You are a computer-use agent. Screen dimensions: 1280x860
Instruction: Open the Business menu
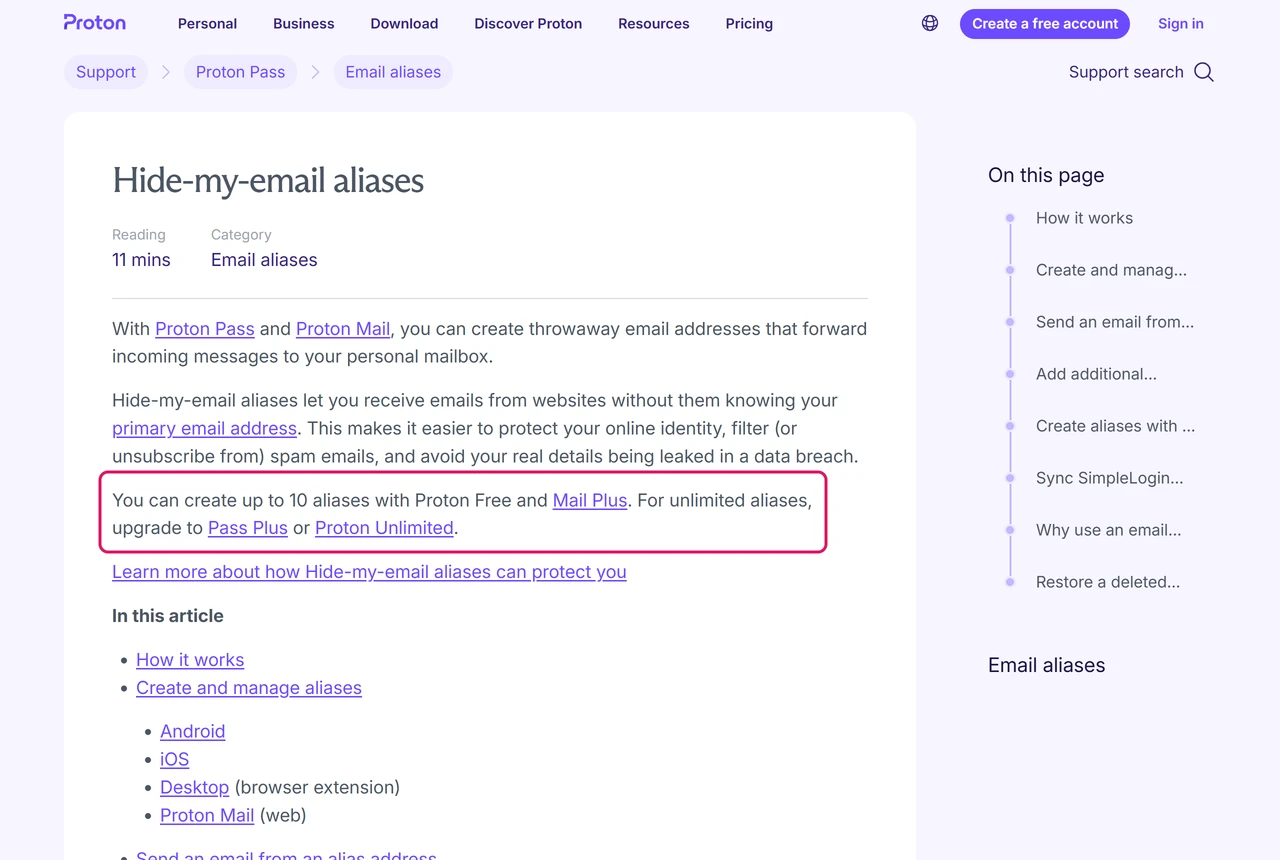tap(304, 24)
